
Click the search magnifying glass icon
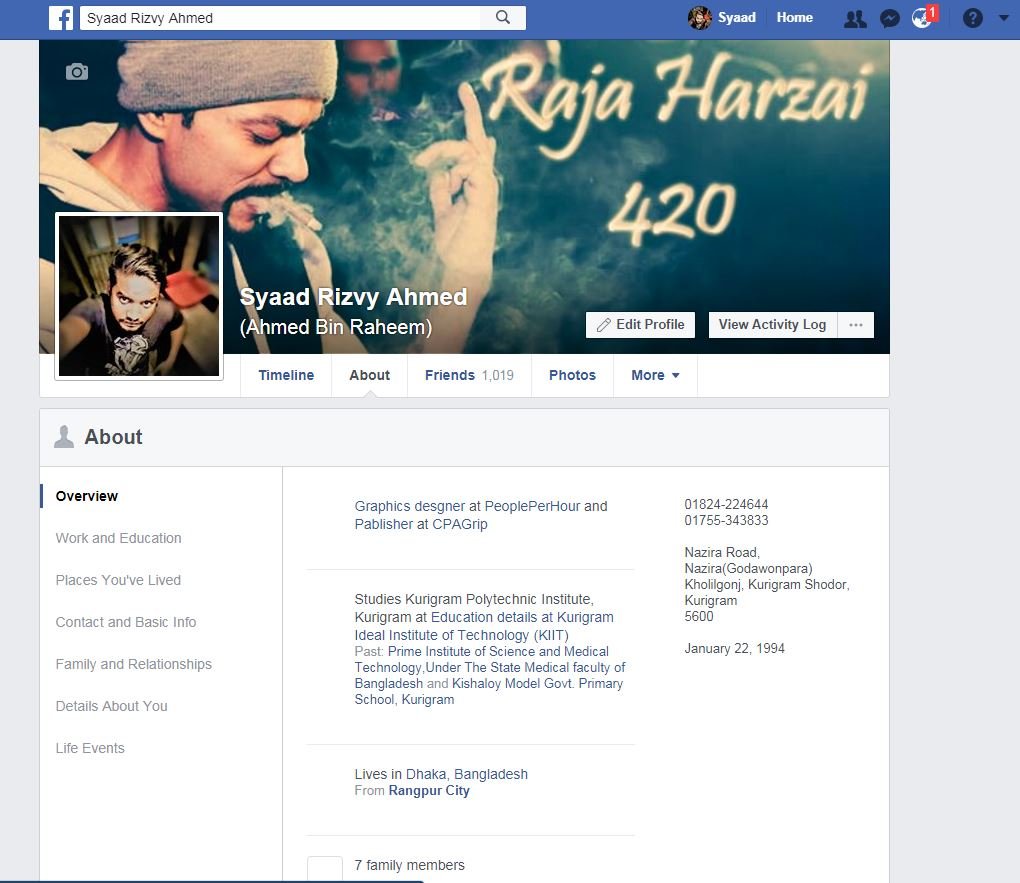pos(503,17)
